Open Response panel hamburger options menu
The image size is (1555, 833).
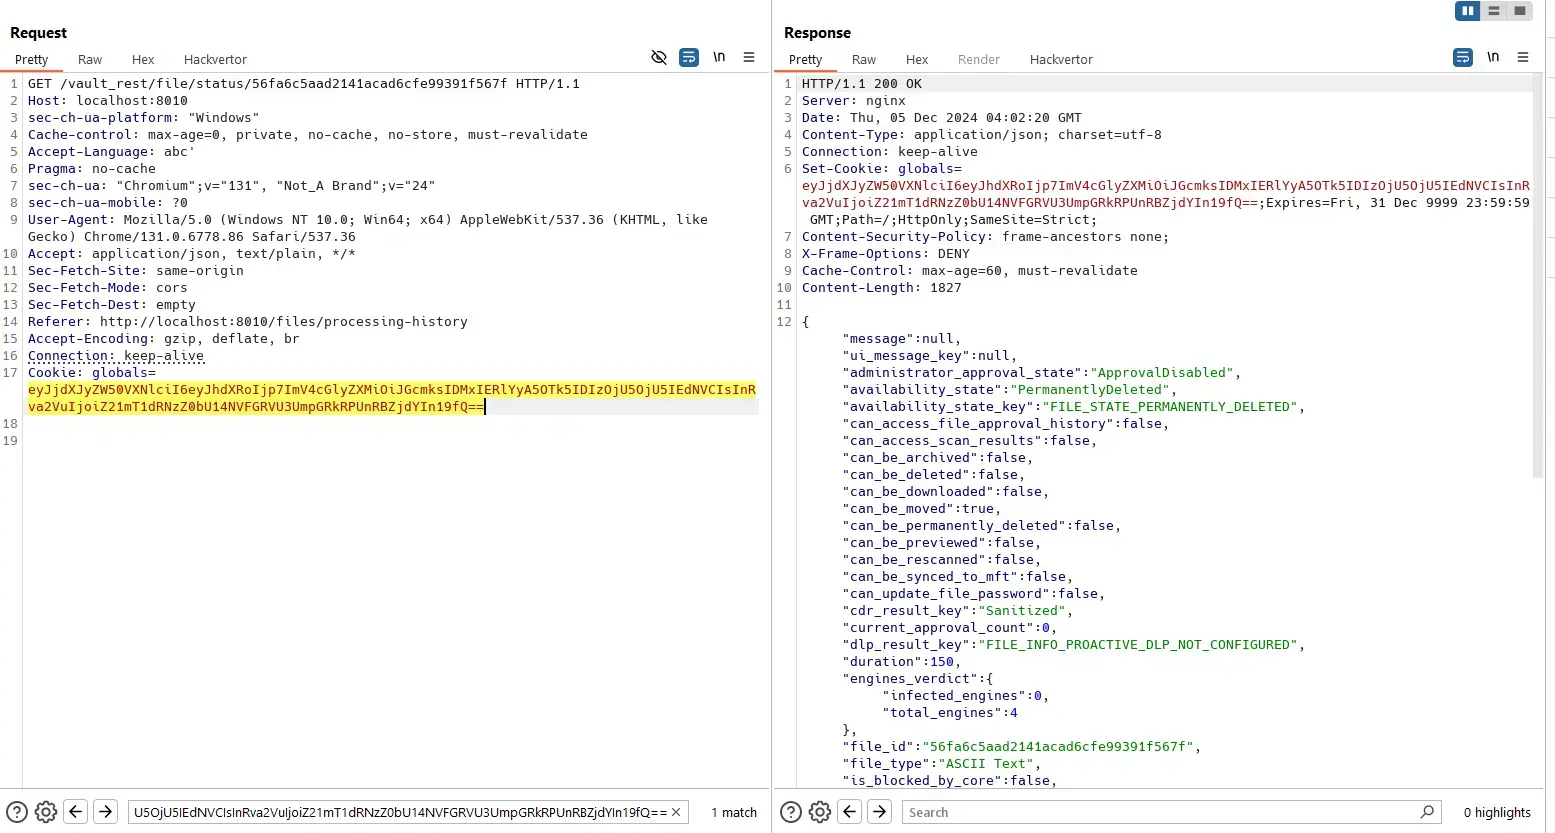point(1523,58)
